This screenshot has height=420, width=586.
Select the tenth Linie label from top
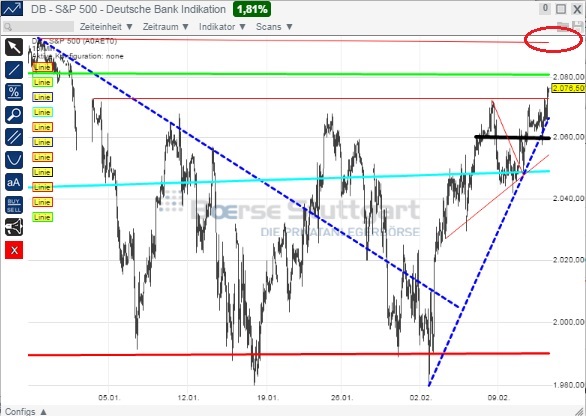coord(42,202)
